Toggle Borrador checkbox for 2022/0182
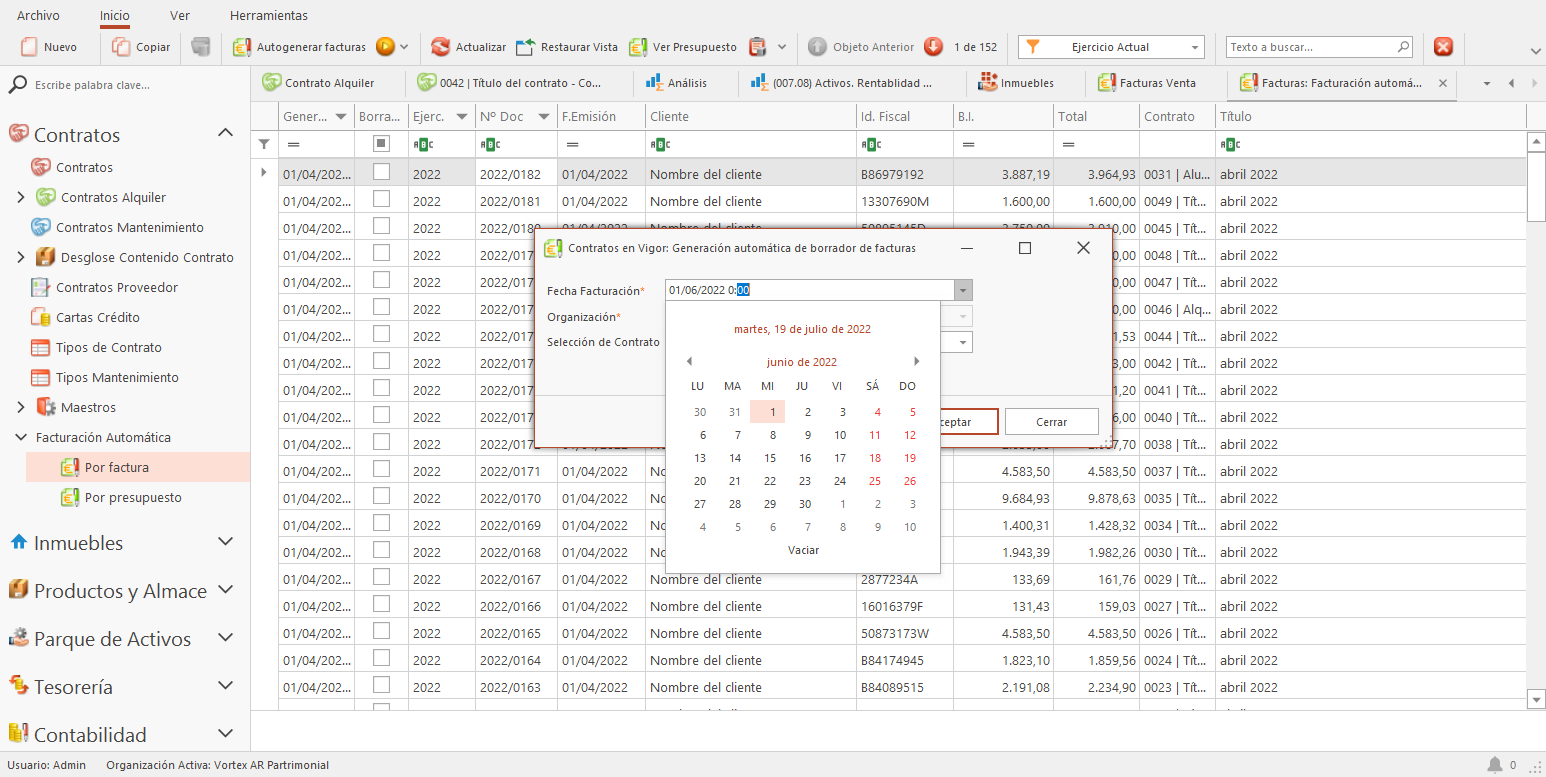Viewport: 1546px width, 777px height. (381, 172)
